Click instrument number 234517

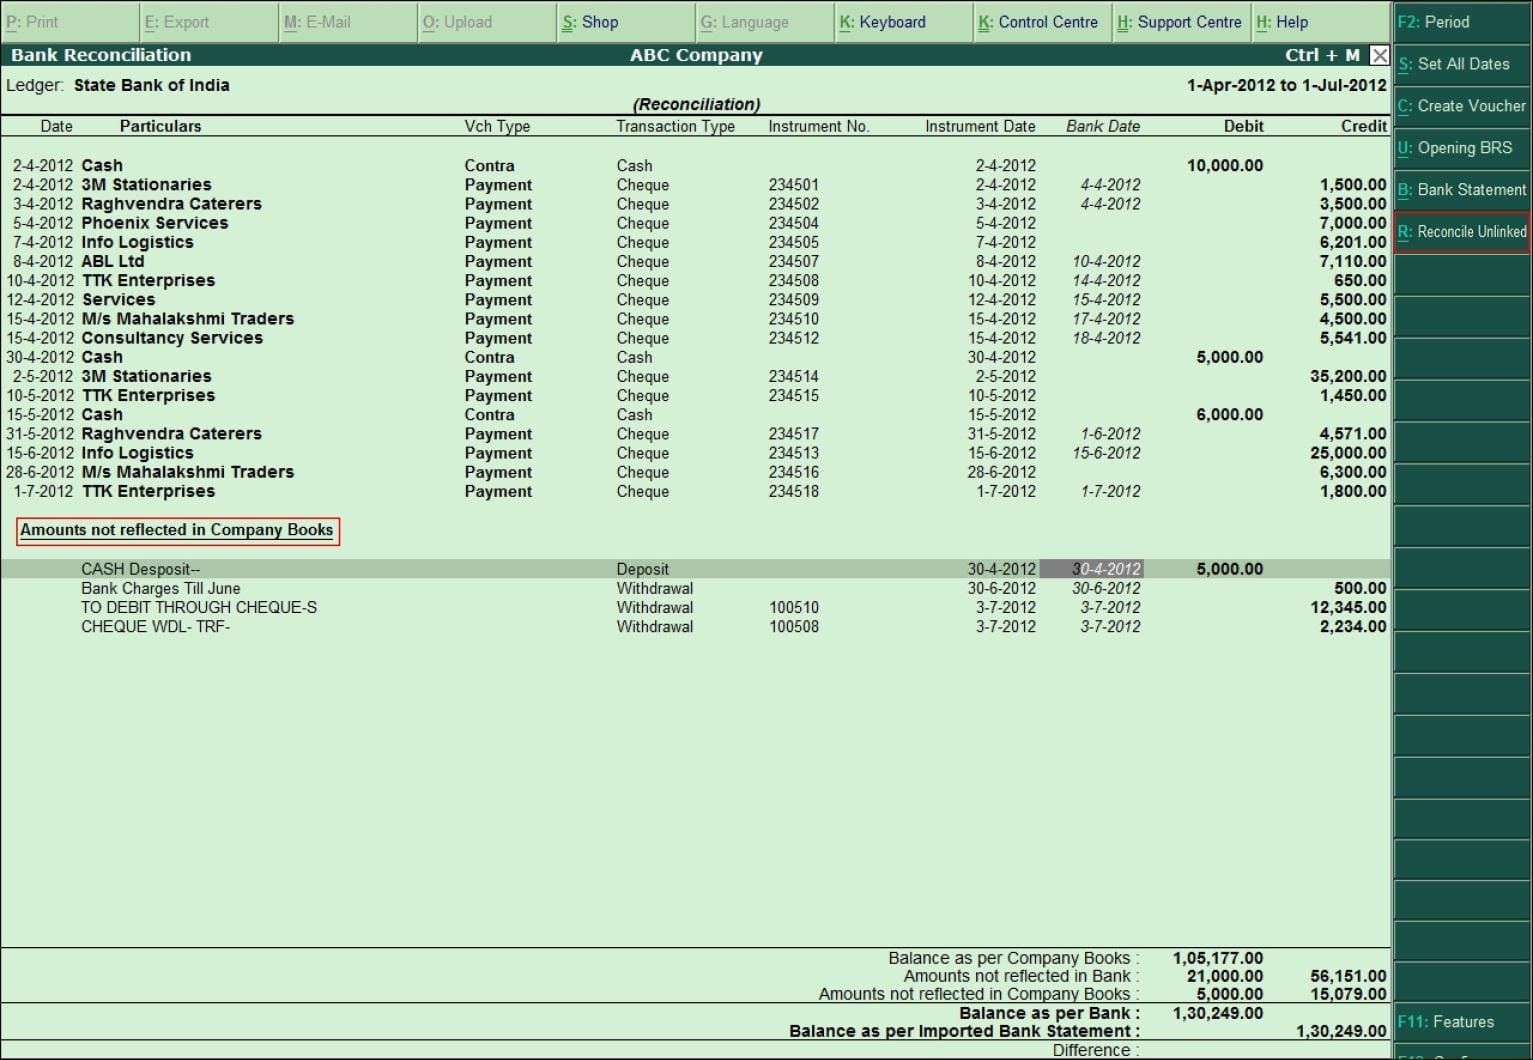[x=794, y=434]
